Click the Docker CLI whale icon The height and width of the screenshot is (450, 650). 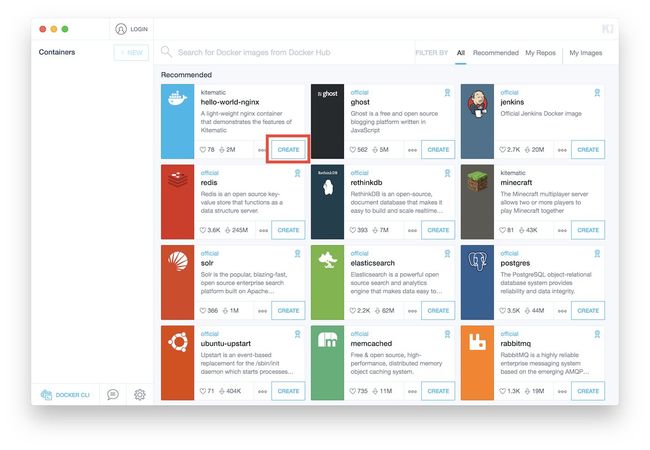(x=46, y=395)
